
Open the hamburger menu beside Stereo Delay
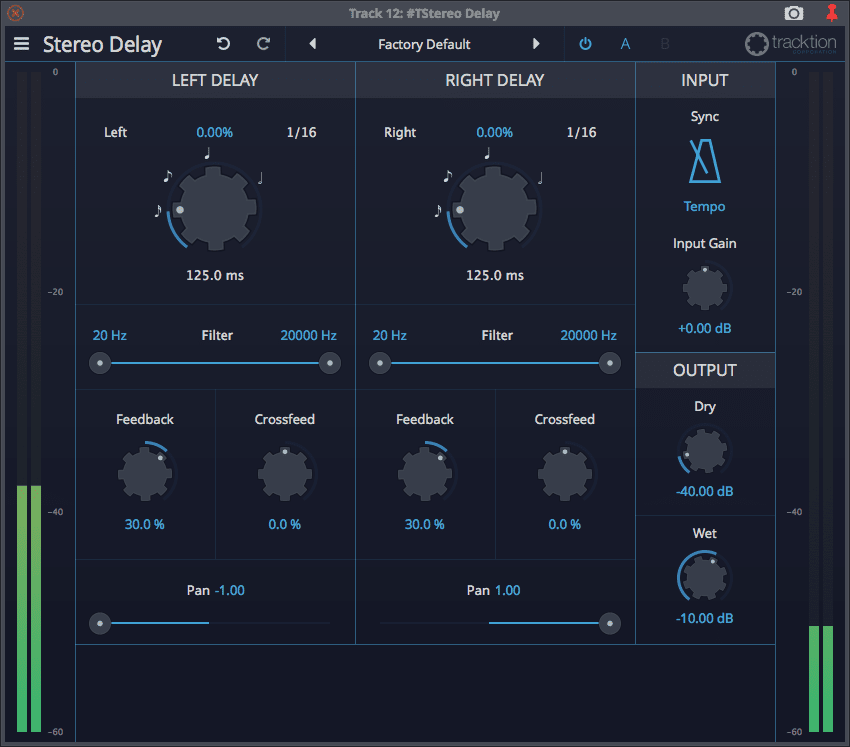click(21, 44)
